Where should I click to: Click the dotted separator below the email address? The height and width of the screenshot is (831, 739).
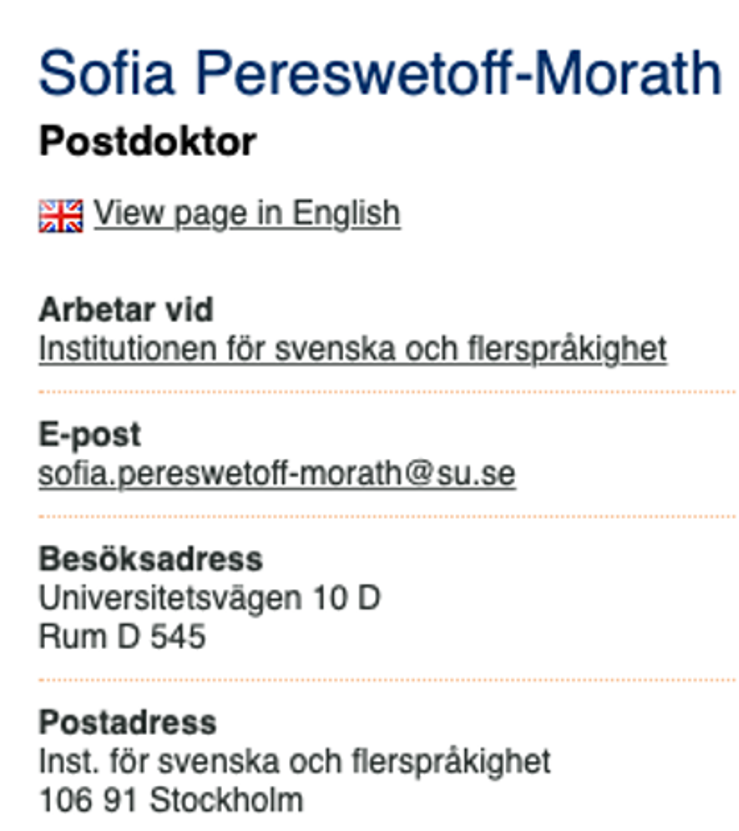pos(387,516)
